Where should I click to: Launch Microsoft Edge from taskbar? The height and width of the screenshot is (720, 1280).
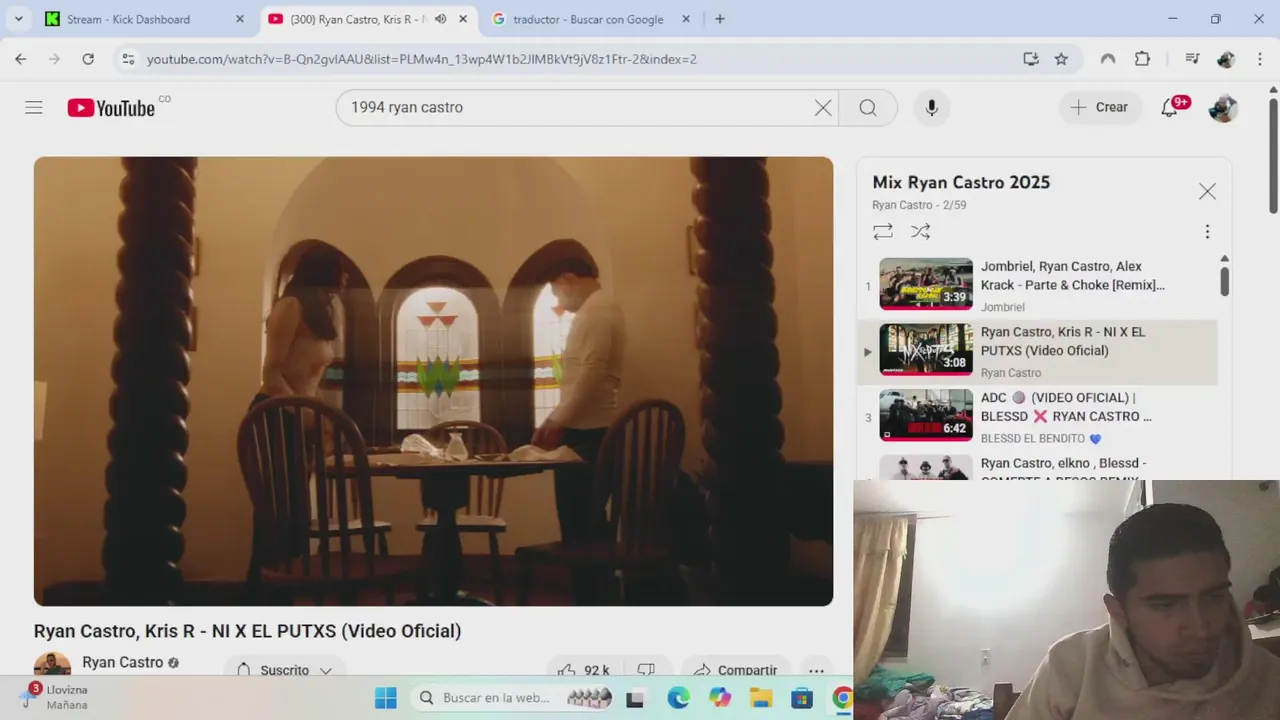(678, 698)
